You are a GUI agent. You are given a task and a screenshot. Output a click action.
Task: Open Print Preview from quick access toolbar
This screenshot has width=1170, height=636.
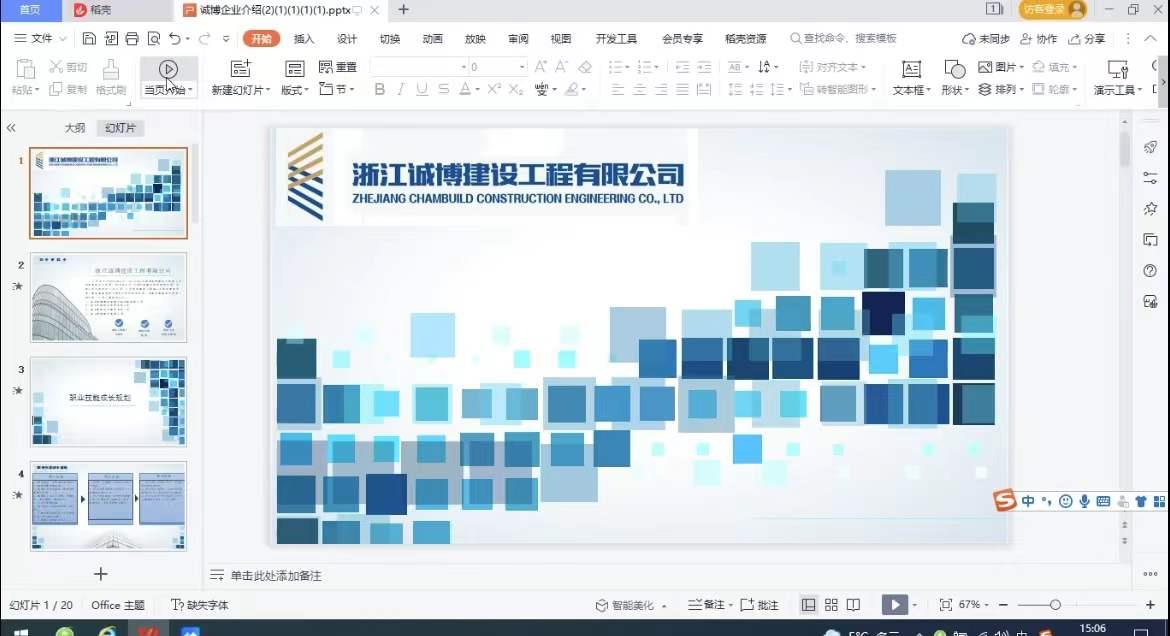pos(154,38)
